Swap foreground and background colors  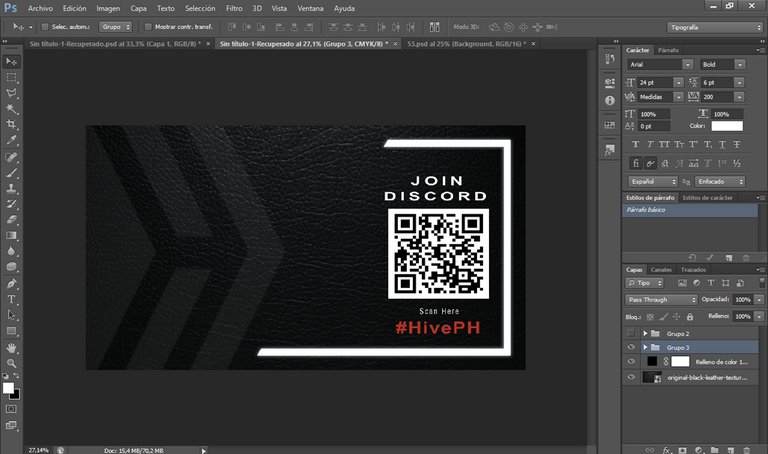pyautogui.click(x=16, y=376)
